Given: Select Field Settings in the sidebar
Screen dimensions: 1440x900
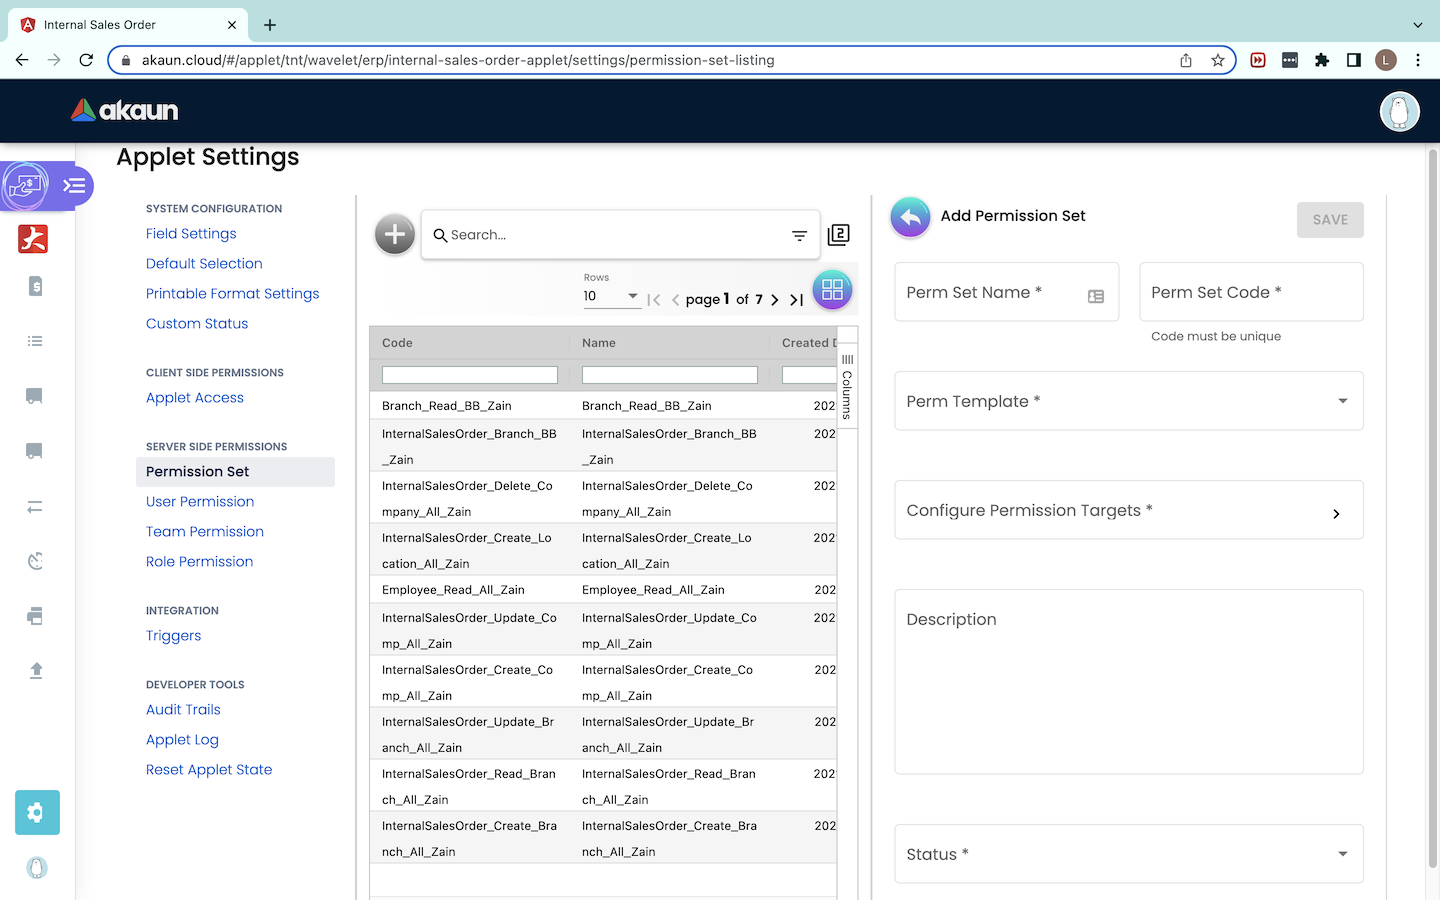Looking at the screenshot, I should [191, 234].
